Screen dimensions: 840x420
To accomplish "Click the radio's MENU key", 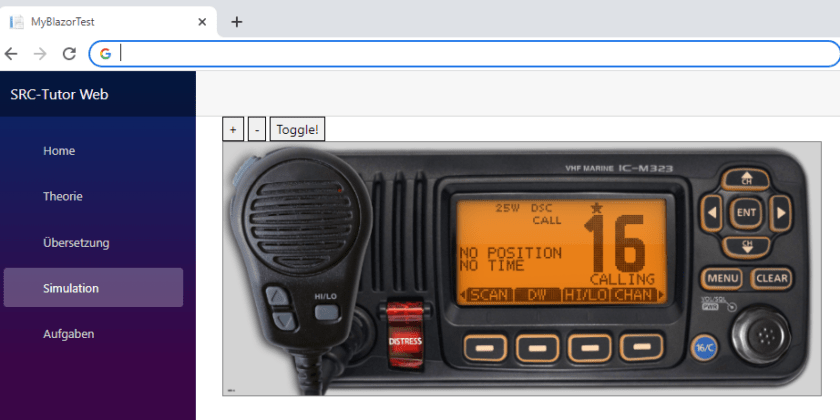I will click(x=722, y=279).
